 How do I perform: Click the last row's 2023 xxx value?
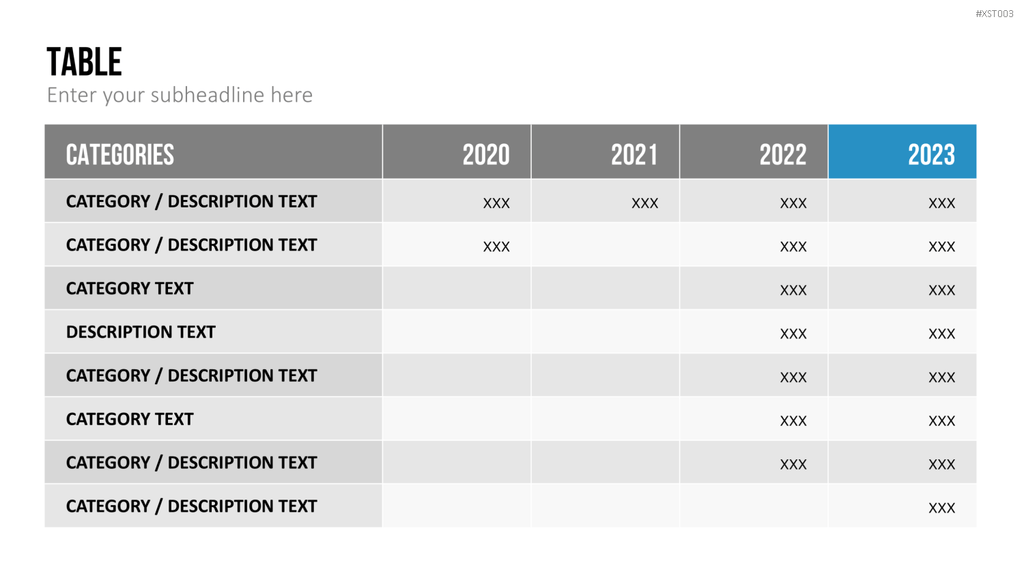click(x=942, y=508)
